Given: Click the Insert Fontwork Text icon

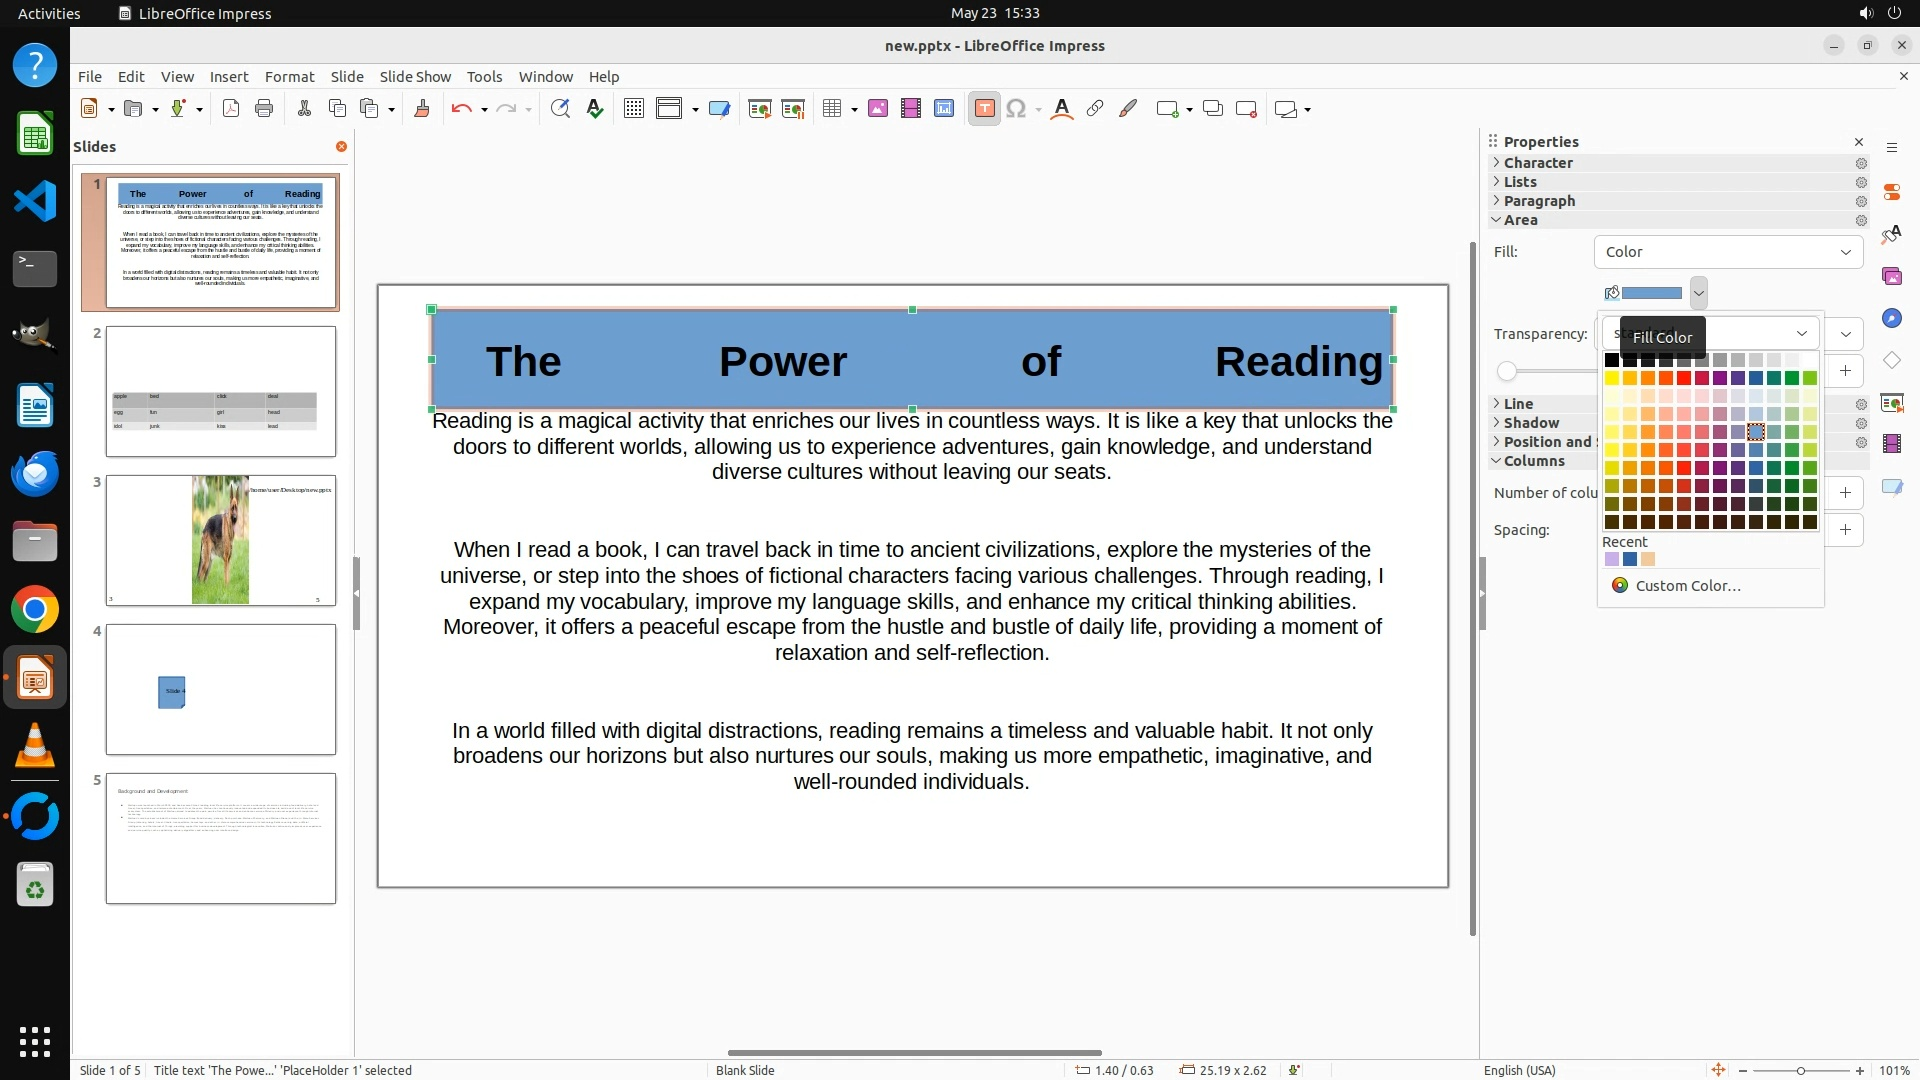Looking at the screenshot, I should [x=1062, y=109].
